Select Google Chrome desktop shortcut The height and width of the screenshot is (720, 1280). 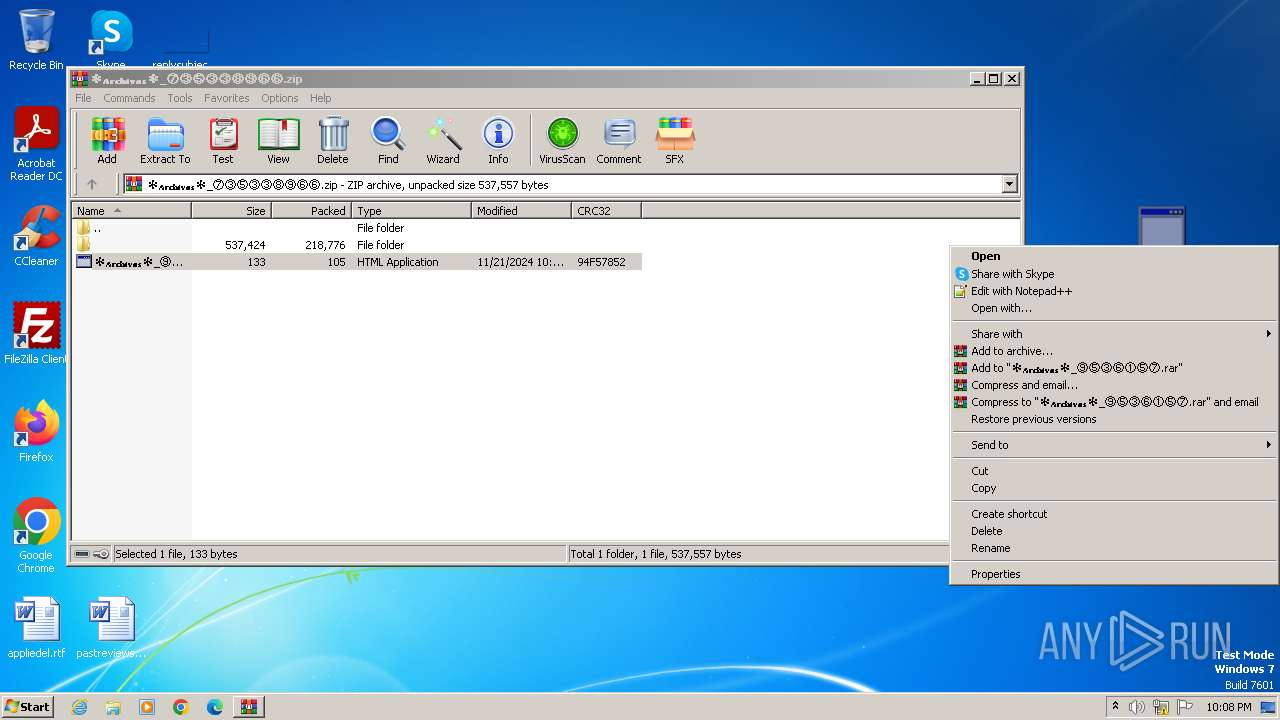pos(36,535)
